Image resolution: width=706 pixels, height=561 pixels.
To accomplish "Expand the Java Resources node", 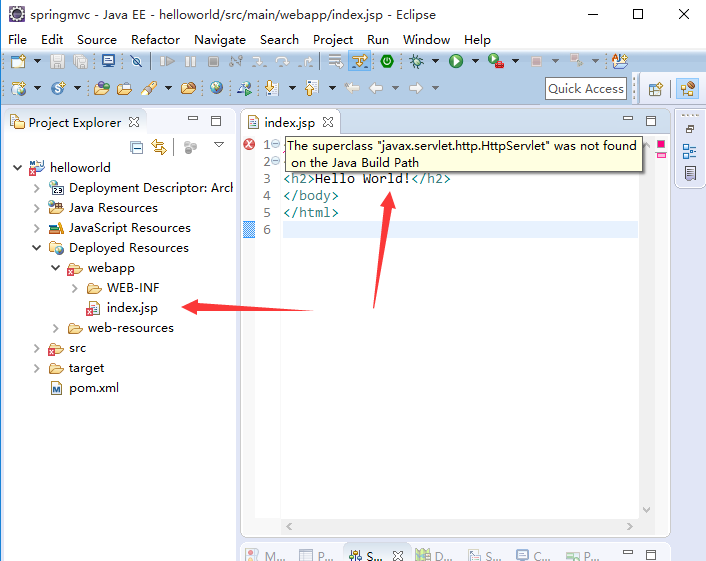I will [36, 208].
